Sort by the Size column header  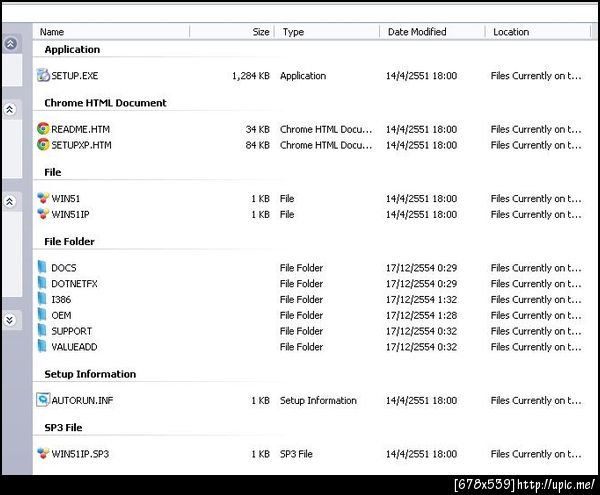pos(232,32)
